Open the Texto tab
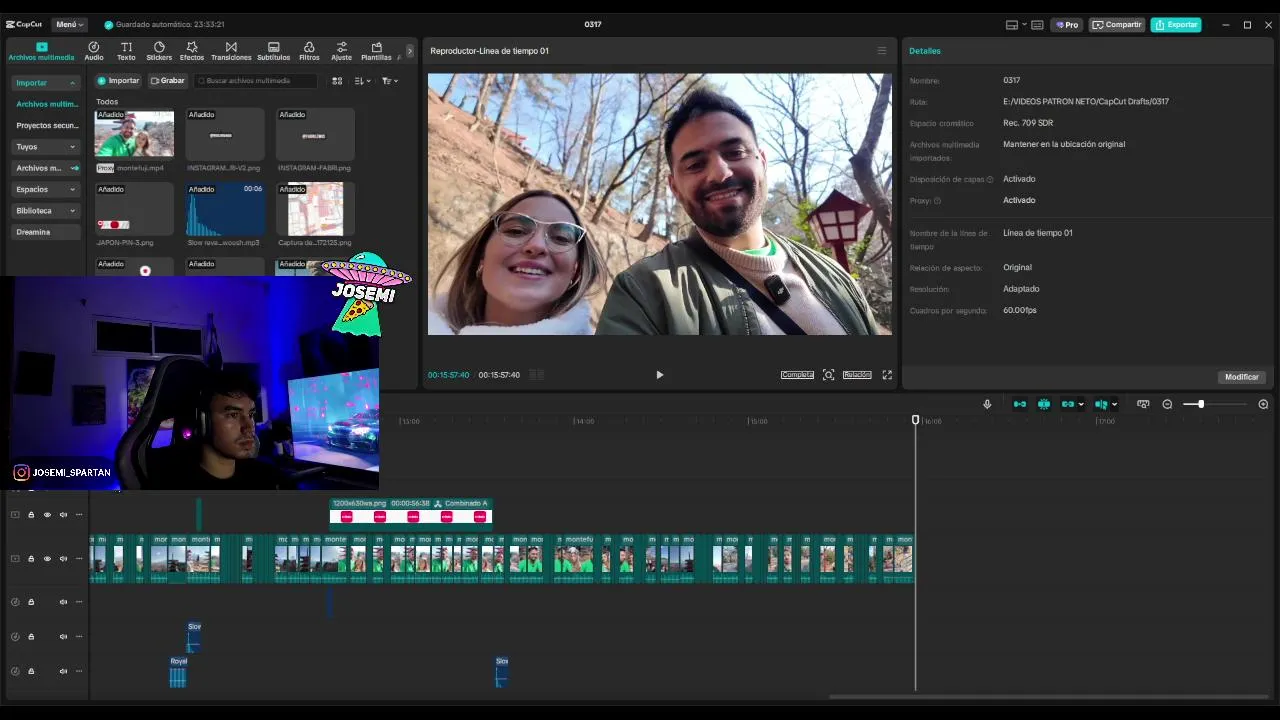This screenshot has width=1280, height=720. pyautogui.click(x=126, y=51)
